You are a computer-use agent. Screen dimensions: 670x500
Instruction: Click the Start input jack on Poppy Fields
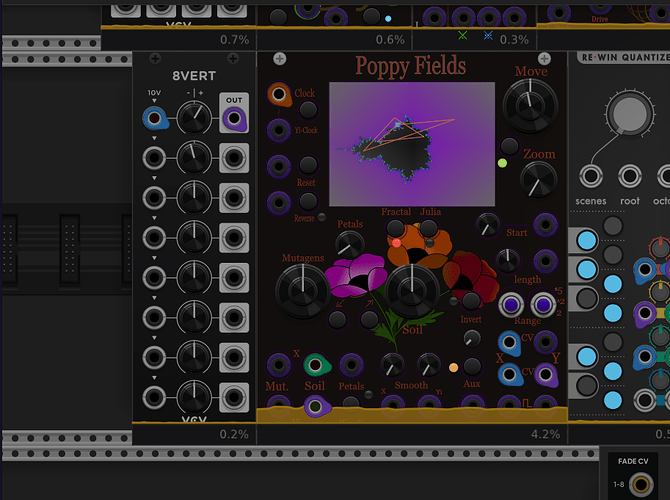(545, 225)
